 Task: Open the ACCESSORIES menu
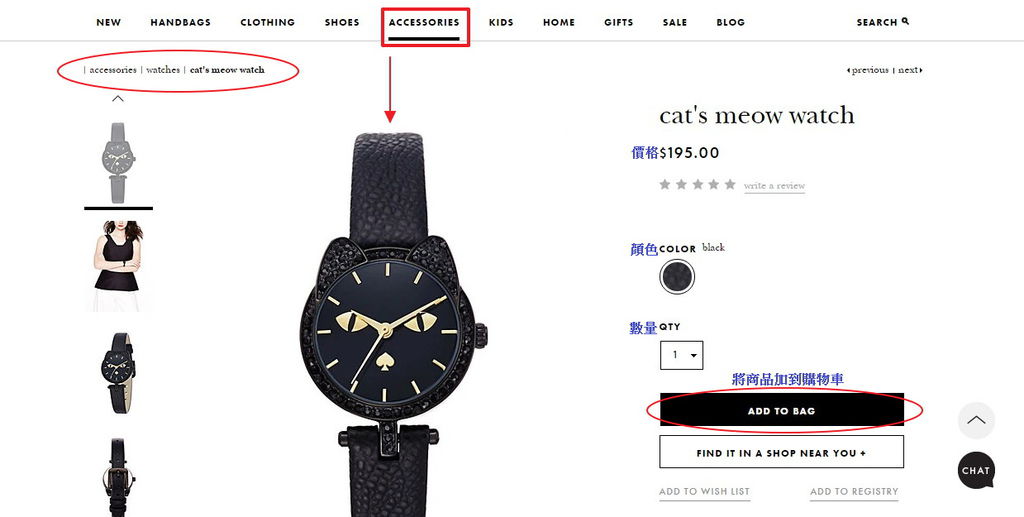click(x=424, y=22)
